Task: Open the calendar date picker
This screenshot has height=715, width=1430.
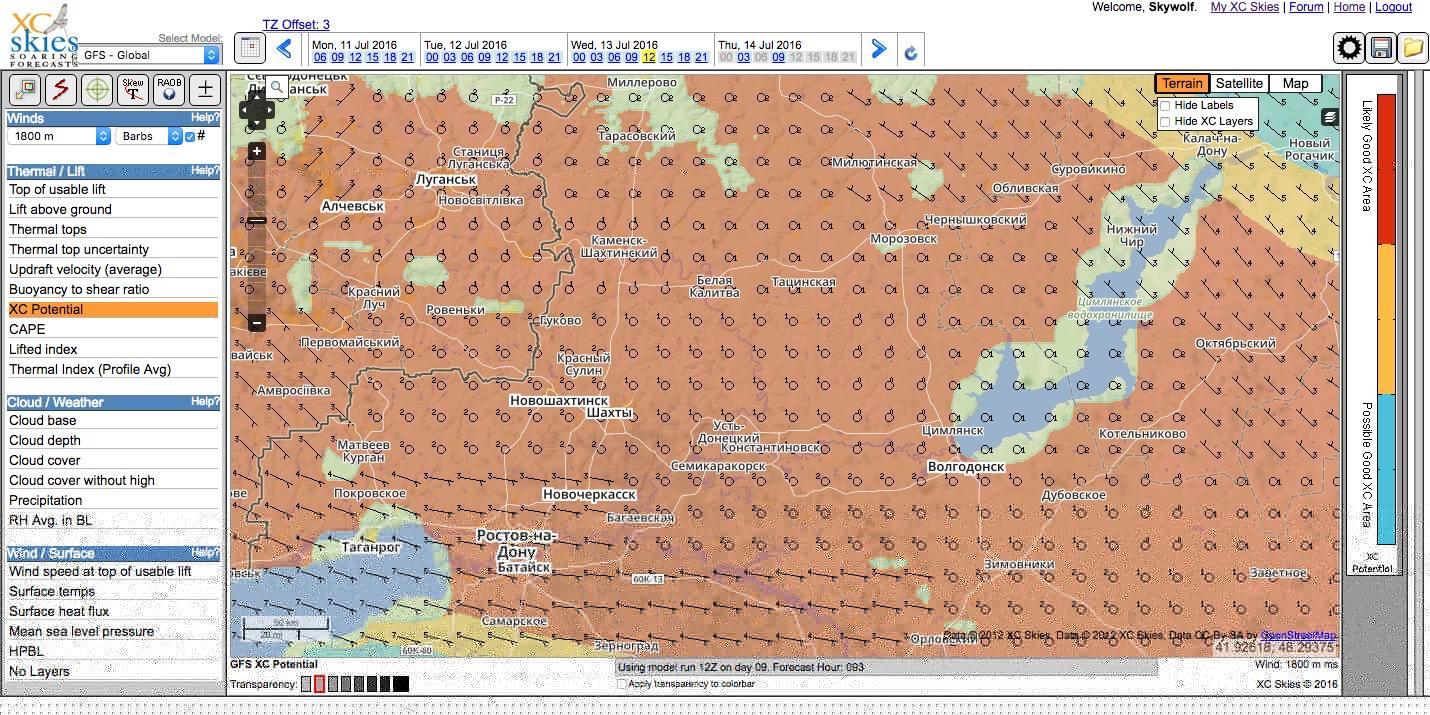Action: coord(249,48)
